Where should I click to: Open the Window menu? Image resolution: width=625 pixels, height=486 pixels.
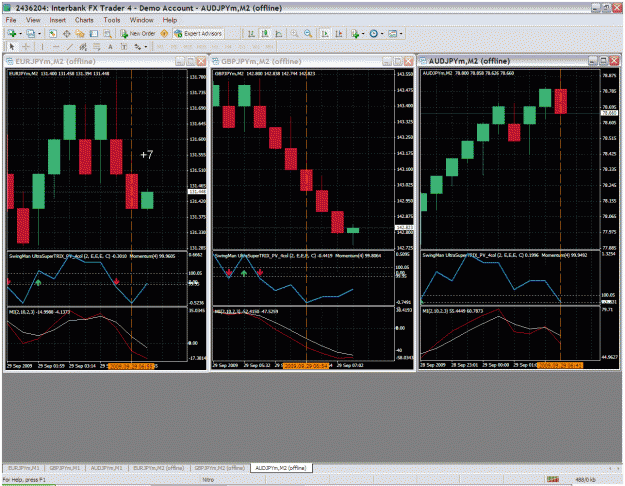coord(142,20)
